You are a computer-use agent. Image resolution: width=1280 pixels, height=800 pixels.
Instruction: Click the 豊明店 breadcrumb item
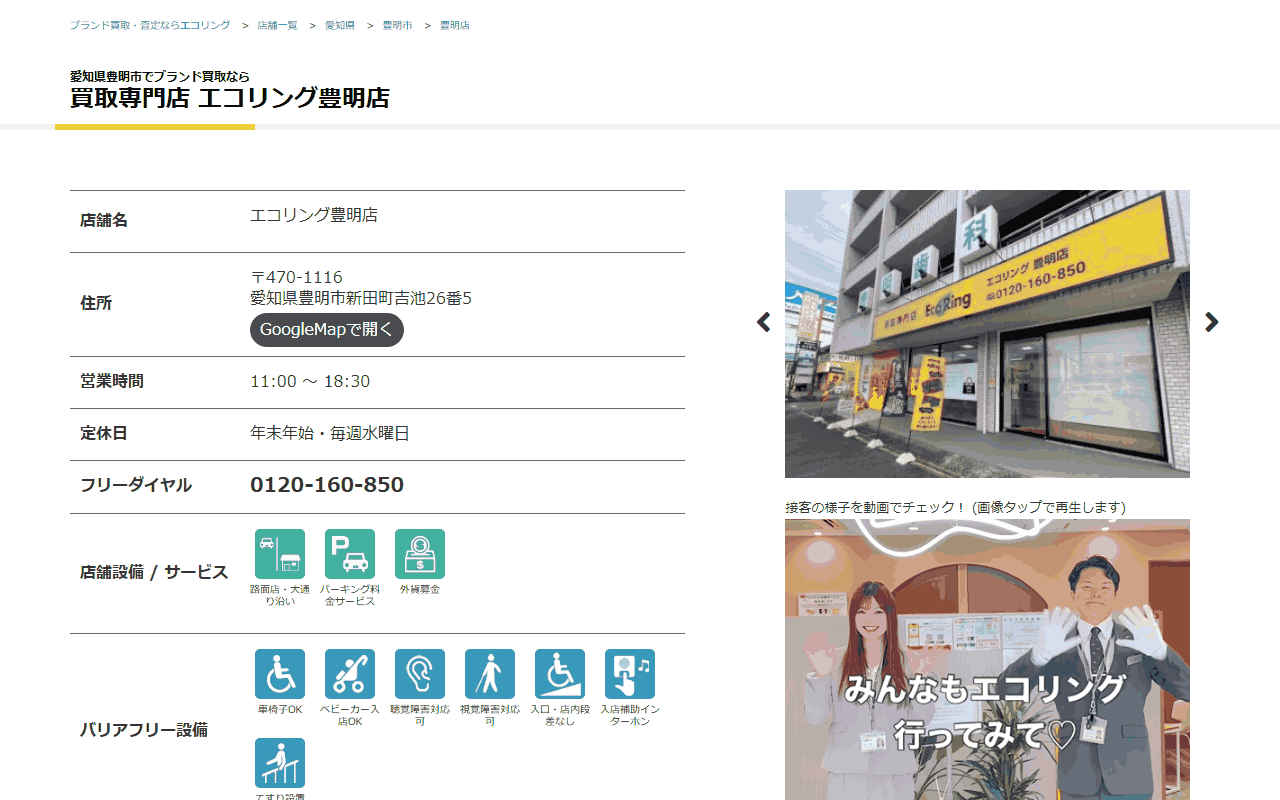[x=455, y=25]
